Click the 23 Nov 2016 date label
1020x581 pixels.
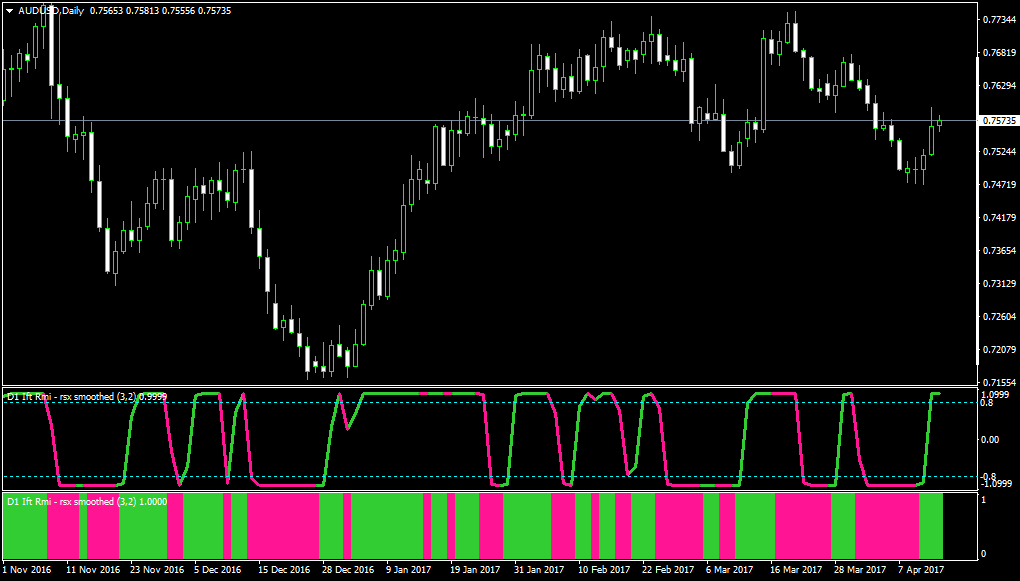click(x=155, y=569)
